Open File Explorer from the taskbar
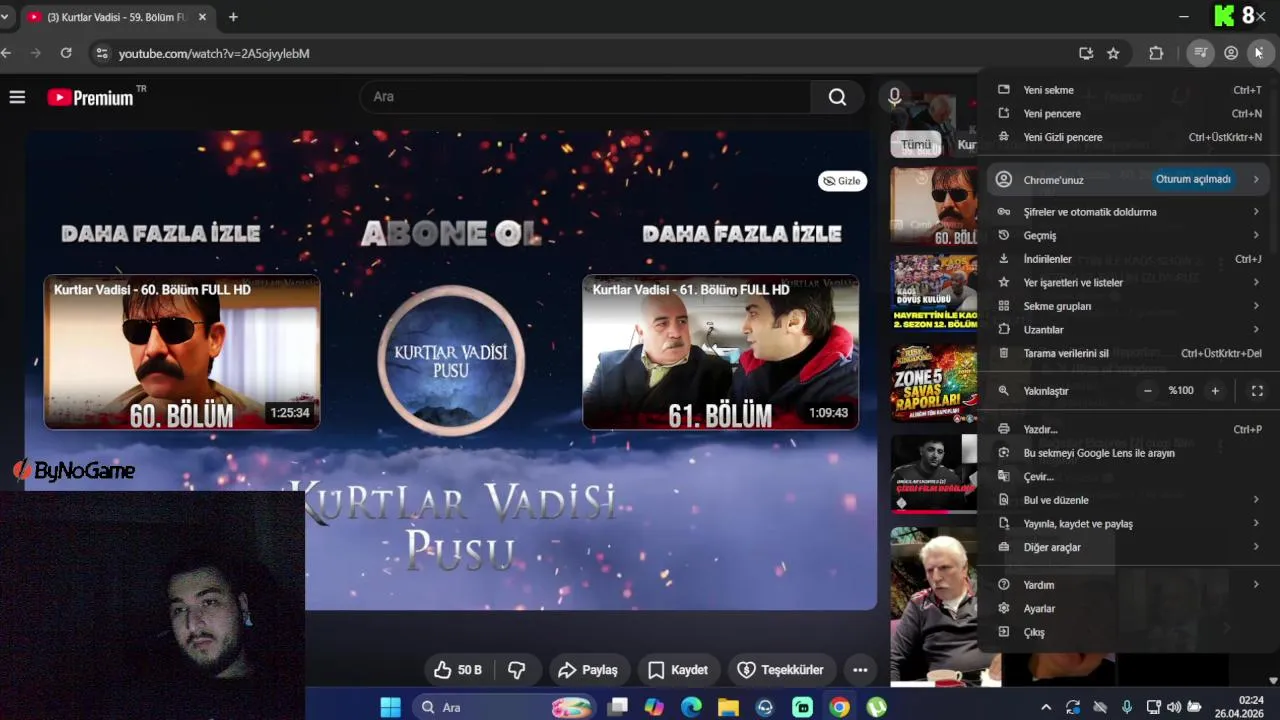This screenshot has height=720, width=1280. pos(728,707)
